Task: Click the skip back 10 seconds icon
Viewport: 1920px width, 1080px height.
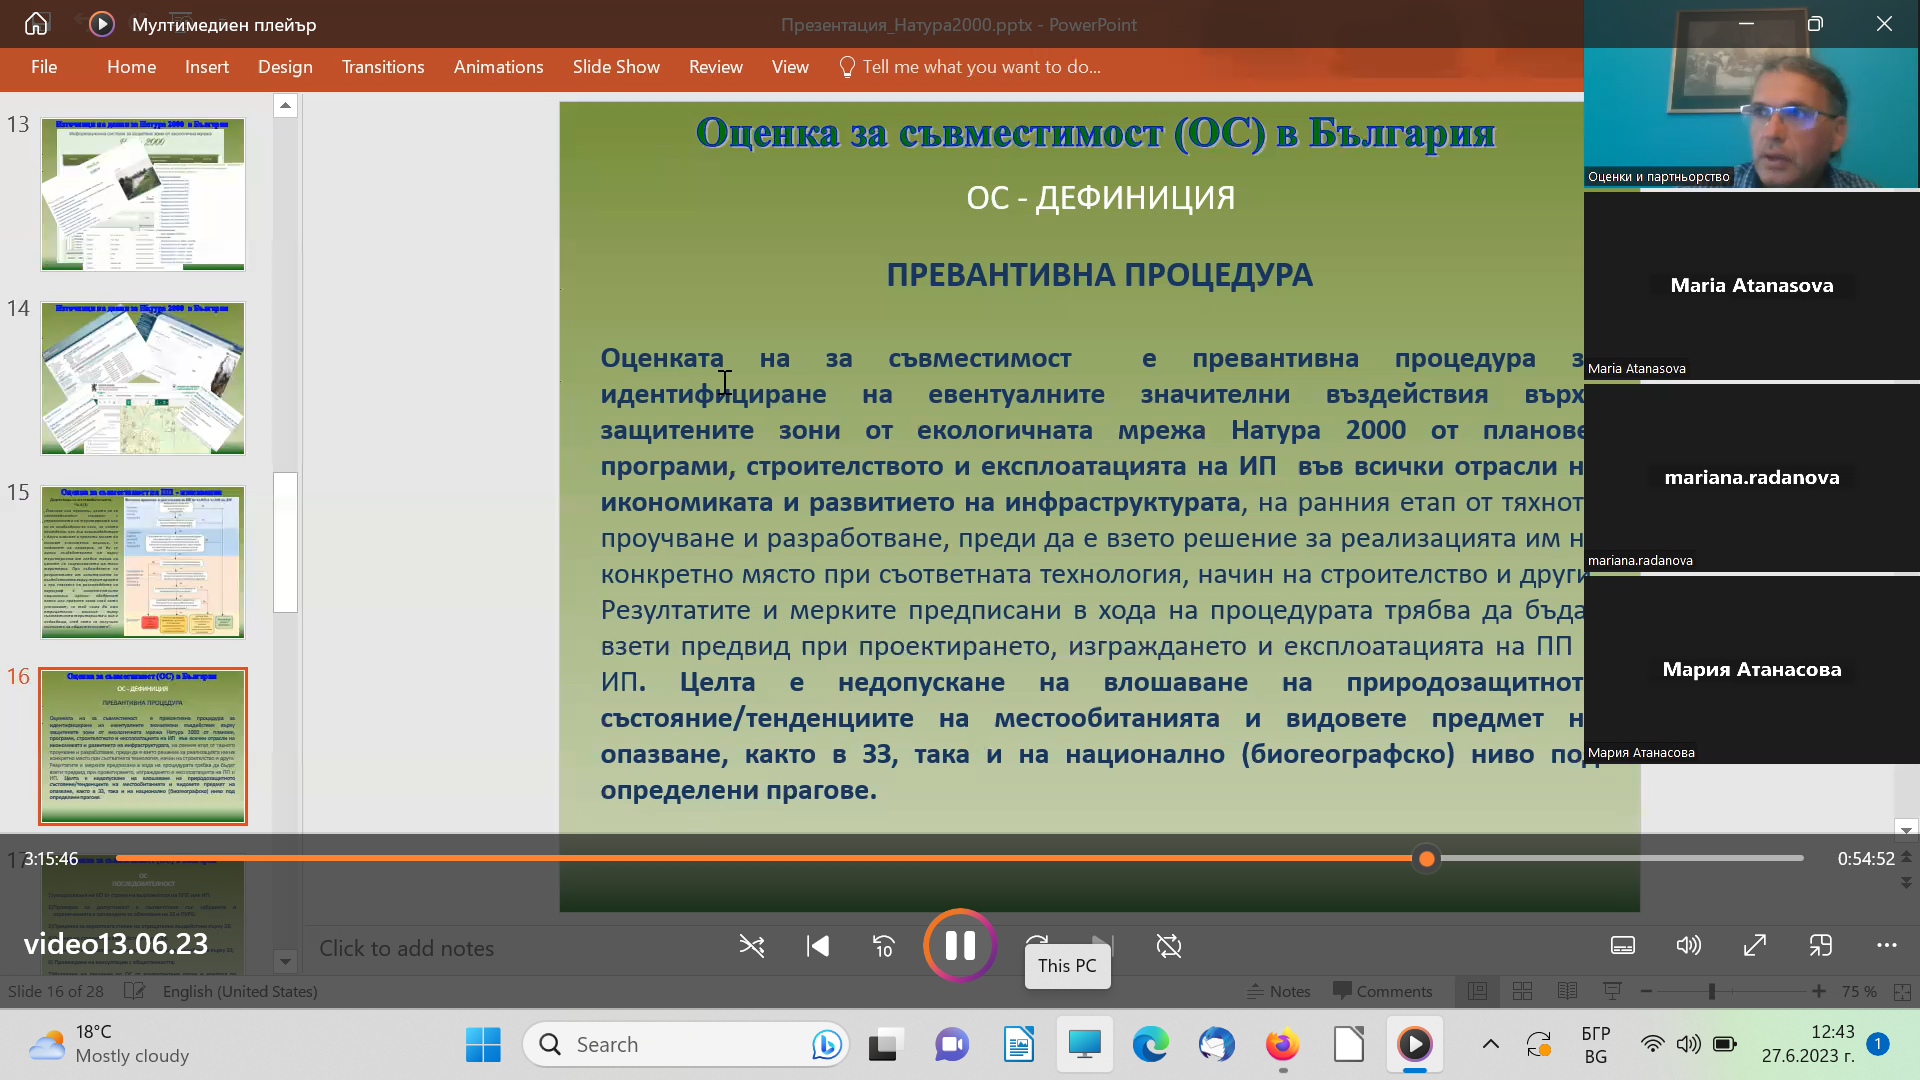Action: coord(884,946)
